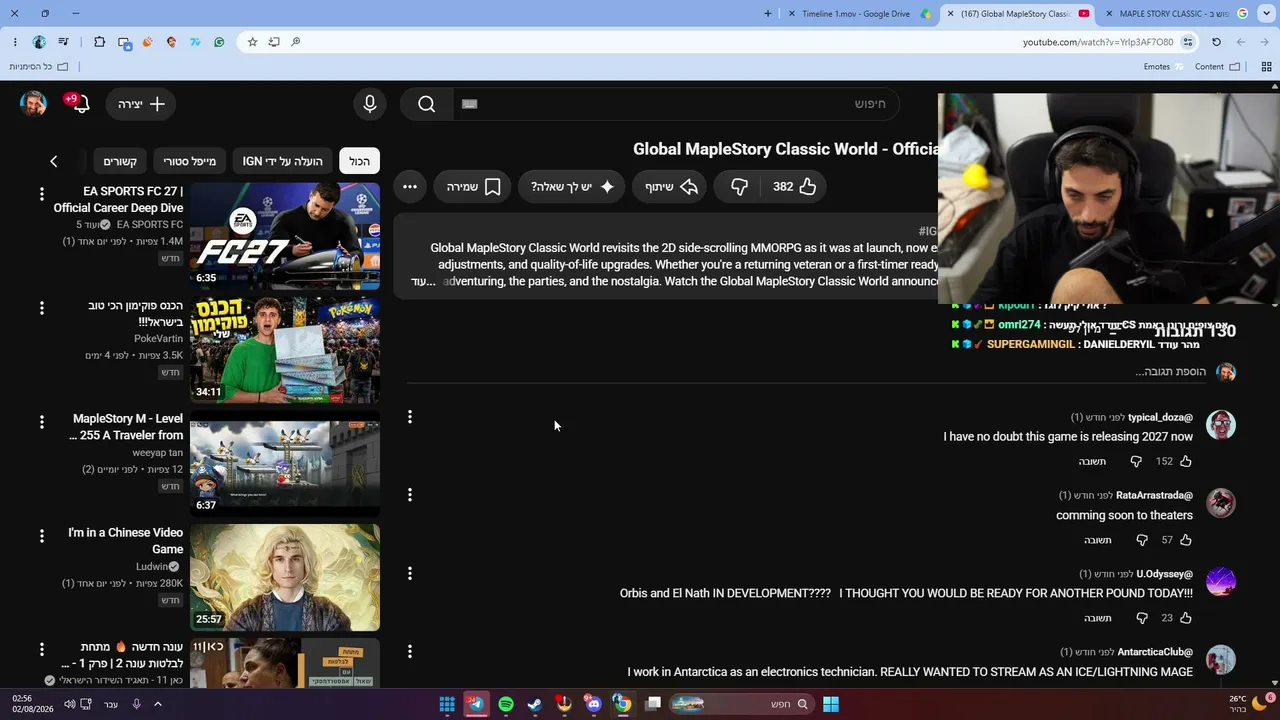The height and width of the screenshot is (720, 1280).
Task: Open the Windows Start menu
Action: pyautogui.click(x=831, y=704)
